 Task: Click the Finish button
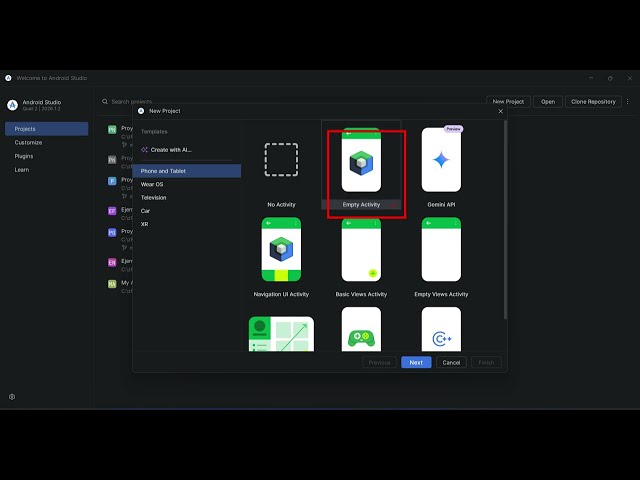click(486, 362)
